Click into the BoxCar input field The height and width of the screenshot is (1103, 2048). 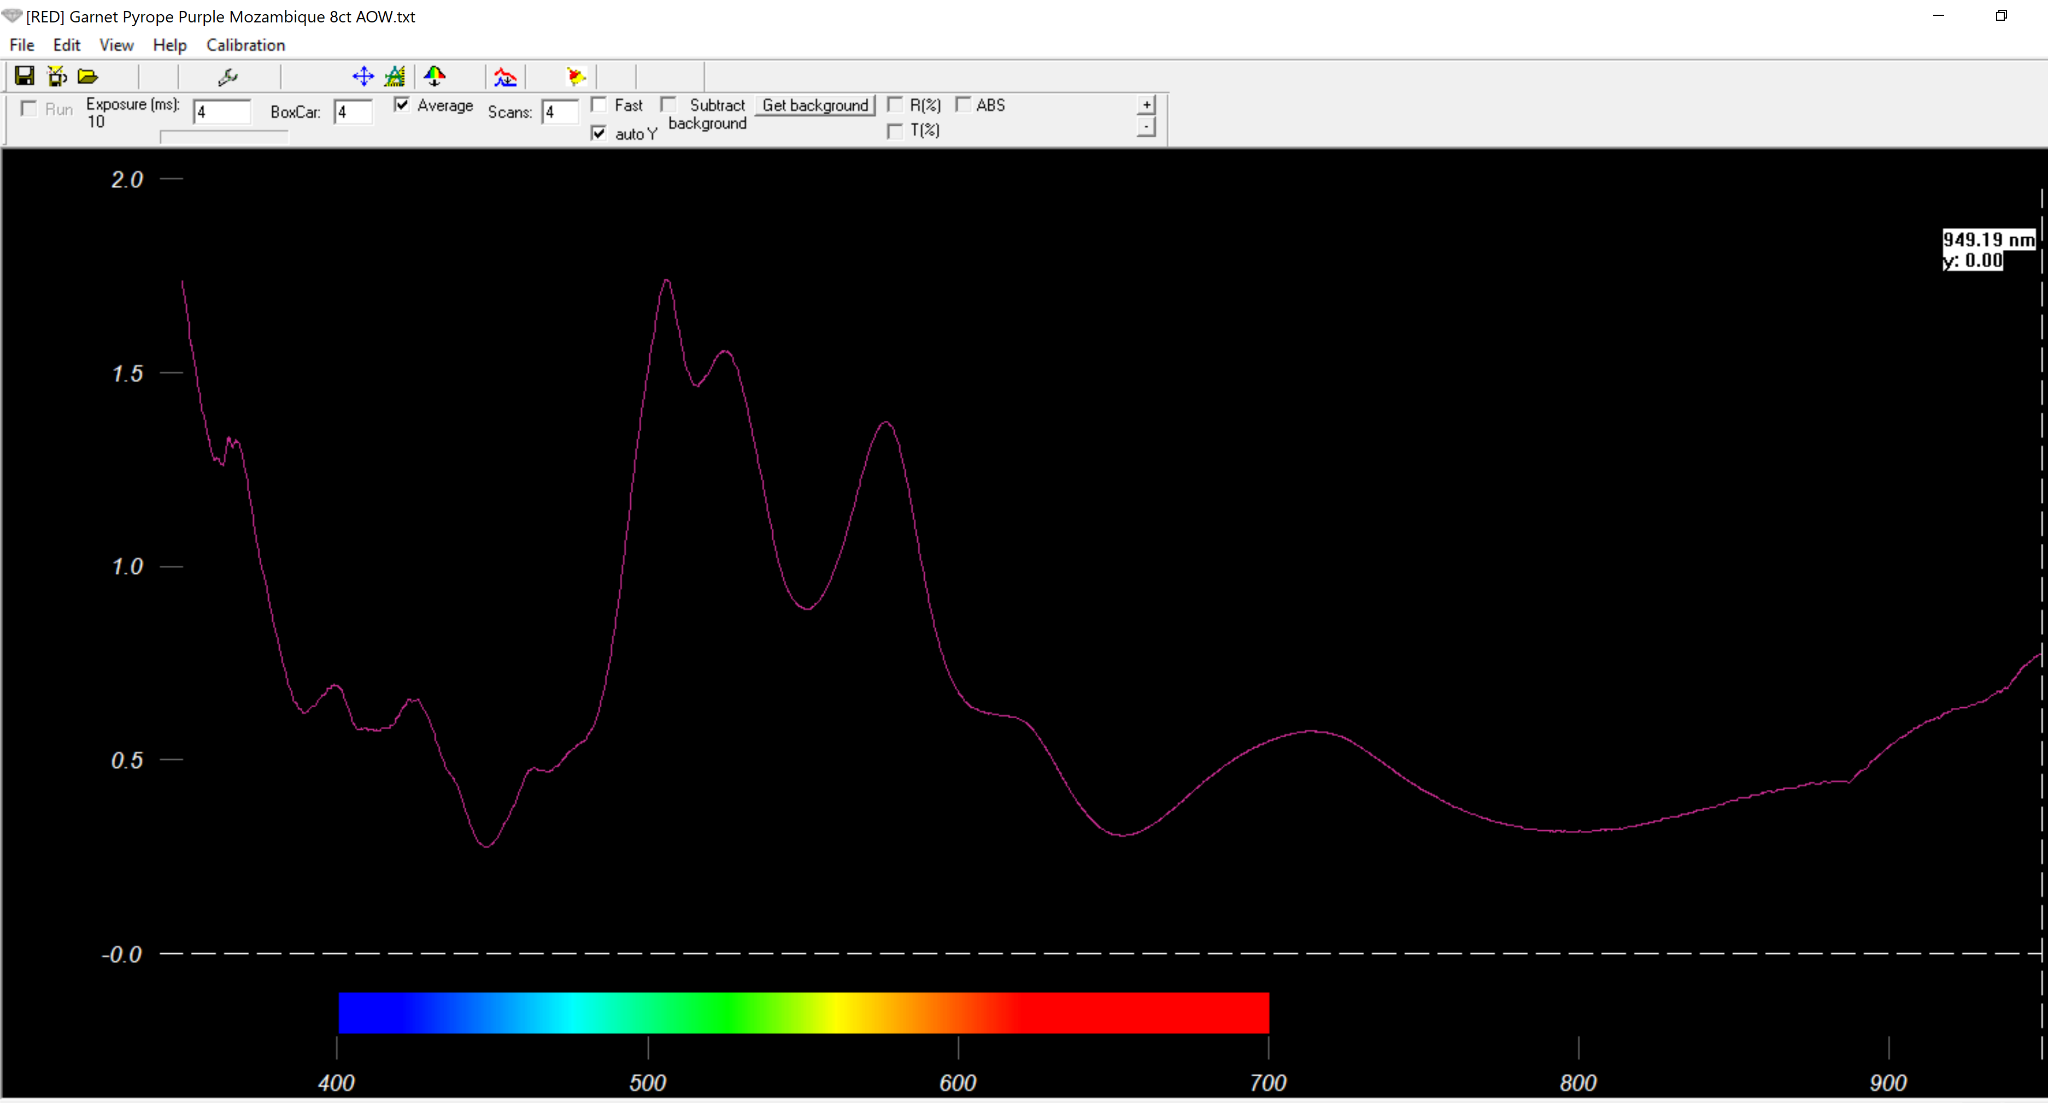pyautogui.click(x=353, y=112)
